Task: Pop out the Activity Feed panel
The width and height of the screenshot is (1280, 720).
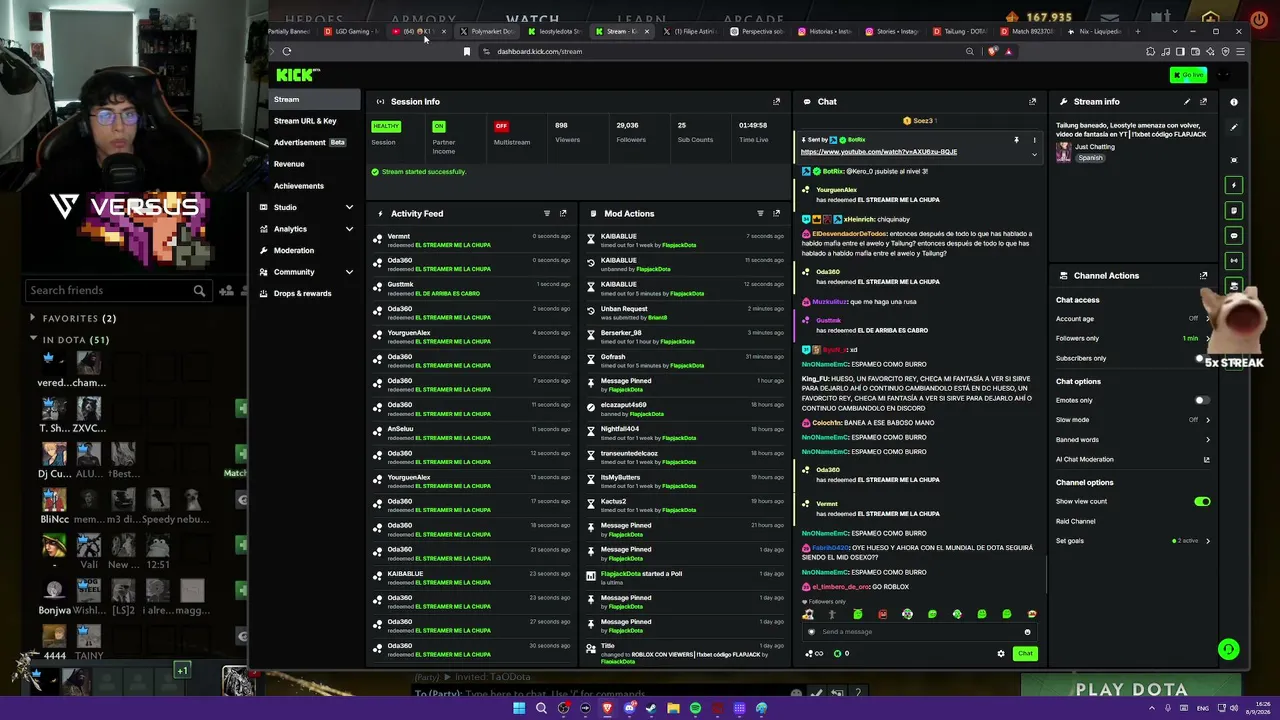Action: (563, 213)
